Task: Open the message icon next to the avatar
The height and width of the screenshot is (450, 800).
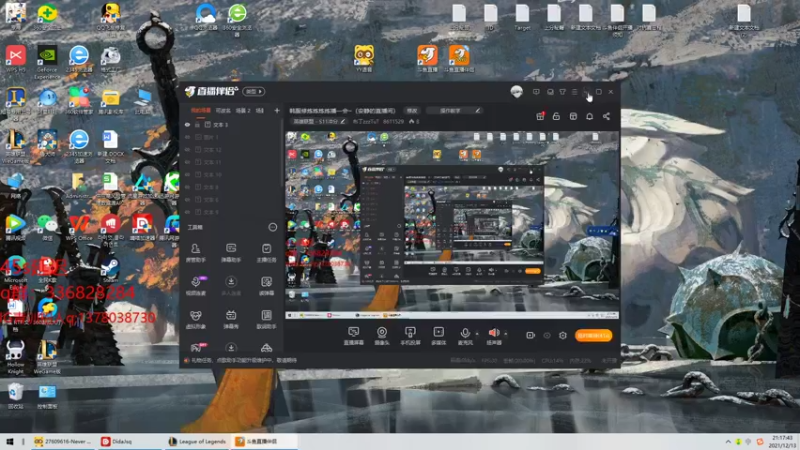Action: point(536,92)
